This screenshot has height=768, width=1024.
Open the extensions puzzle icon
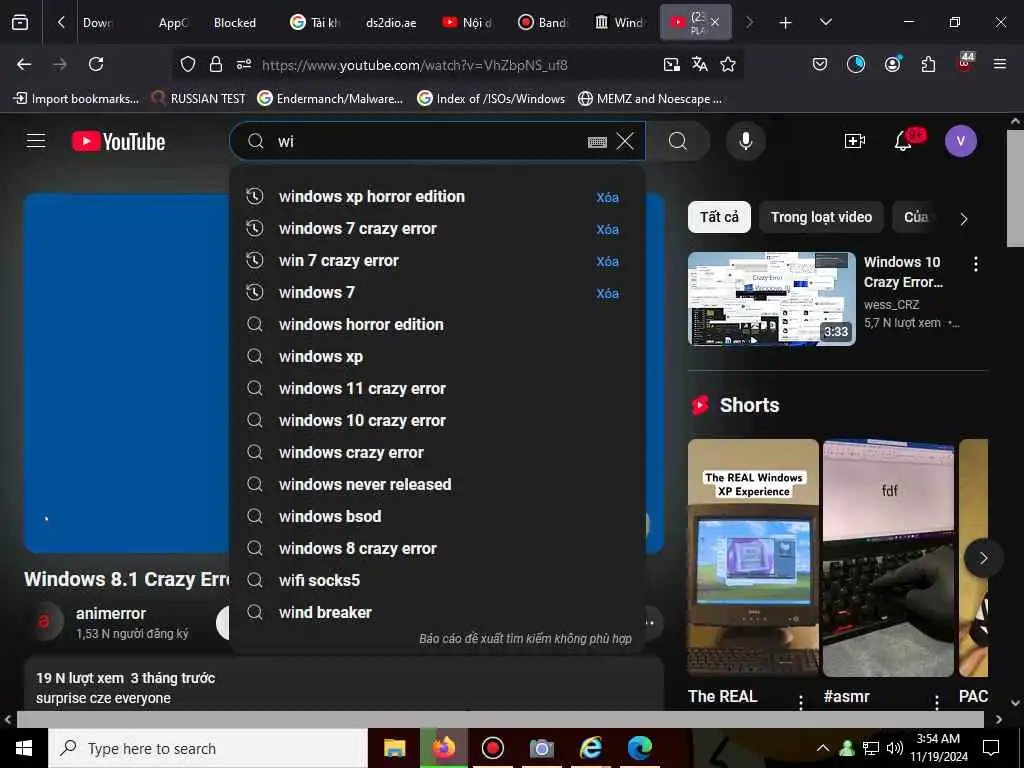[x=928, y=64]
